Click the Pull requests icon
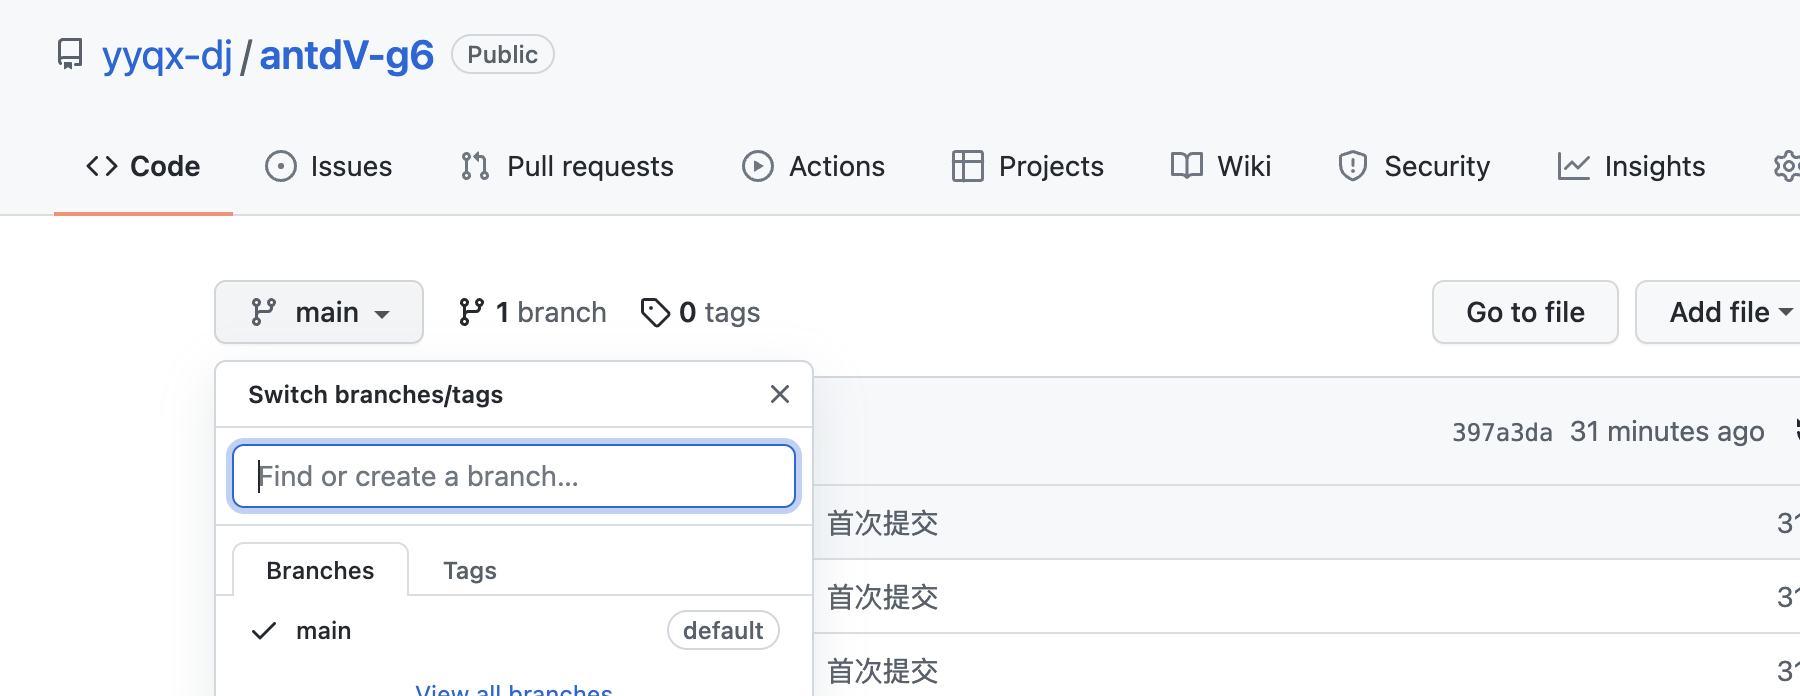Image resolution: width=1800 pixels, height=696 pixels. point(475,166)
